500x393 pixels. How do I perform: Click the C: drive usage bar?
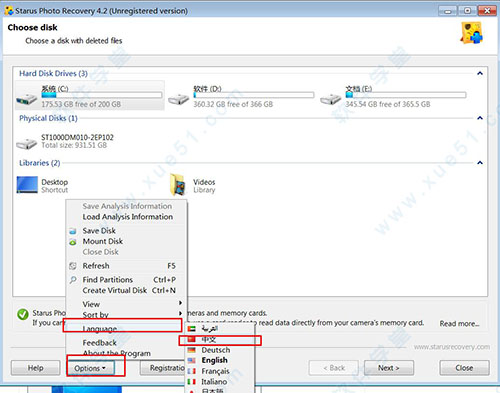point(102,95)
